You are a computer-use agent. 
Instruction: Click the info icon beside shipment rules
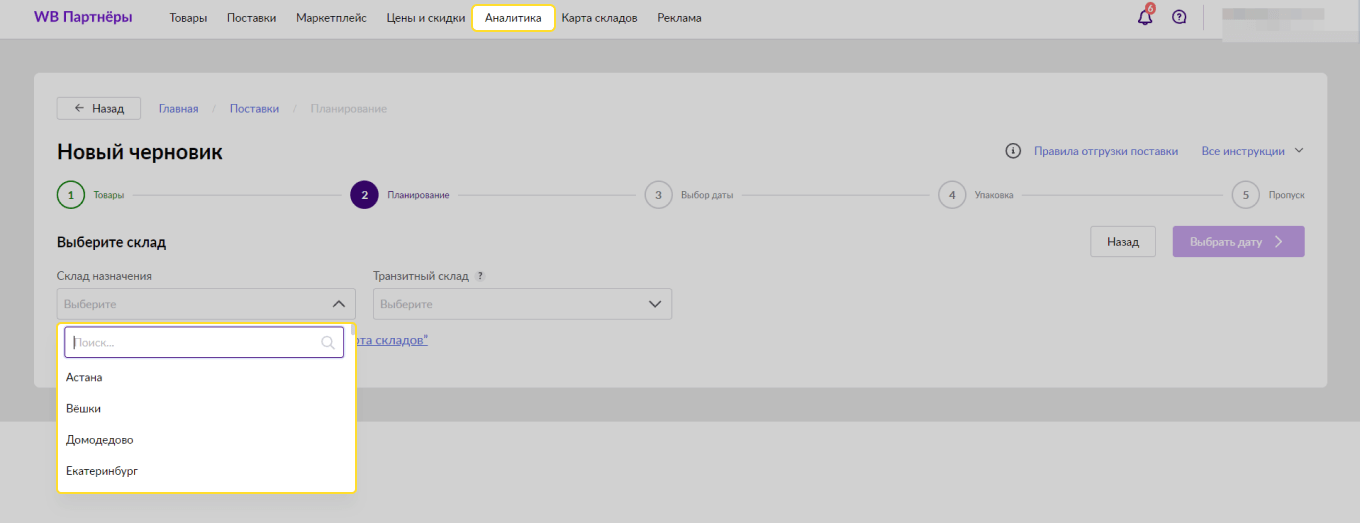click(1013, 151)
